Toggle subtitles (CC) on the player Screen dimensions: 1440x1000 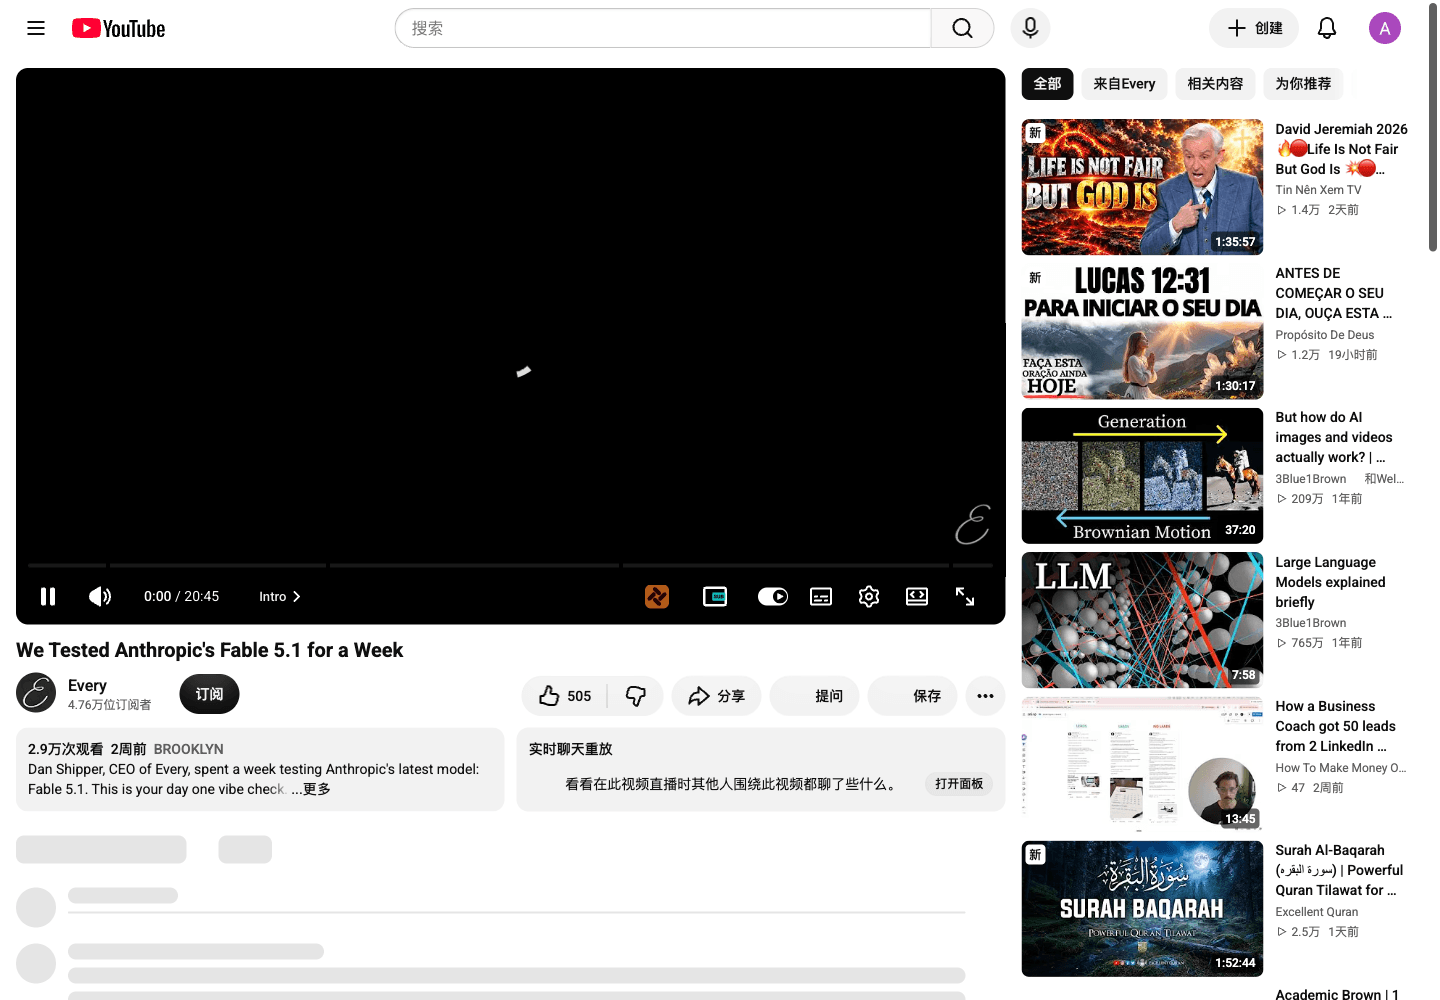coord(821,596)
